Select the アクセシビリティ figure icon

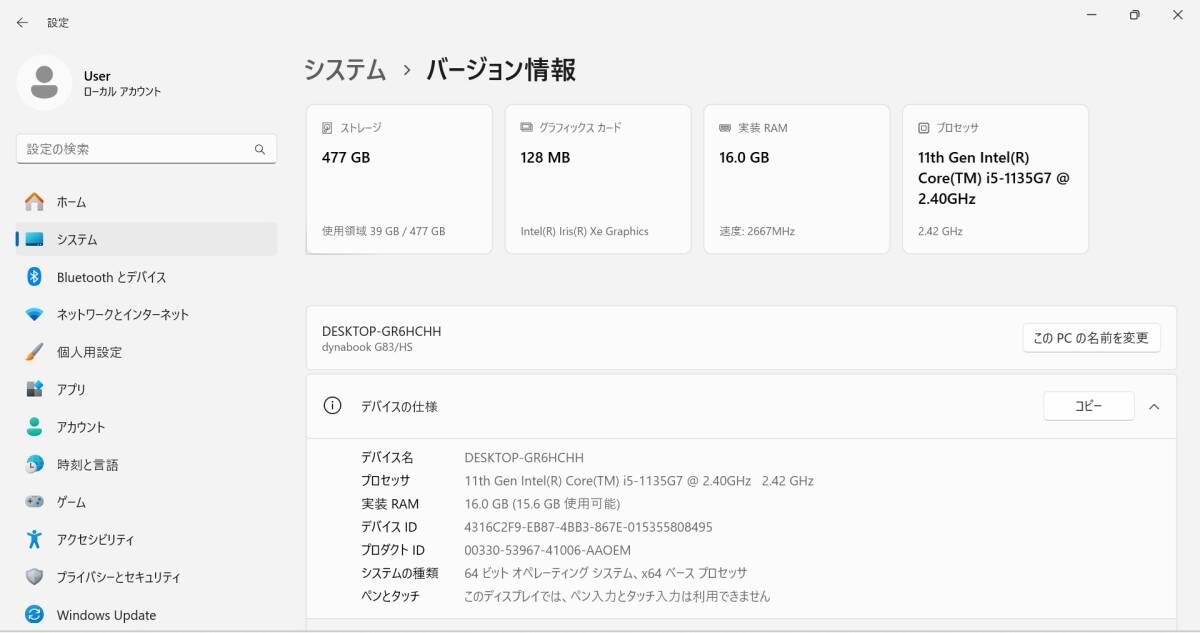click(35, 539)
